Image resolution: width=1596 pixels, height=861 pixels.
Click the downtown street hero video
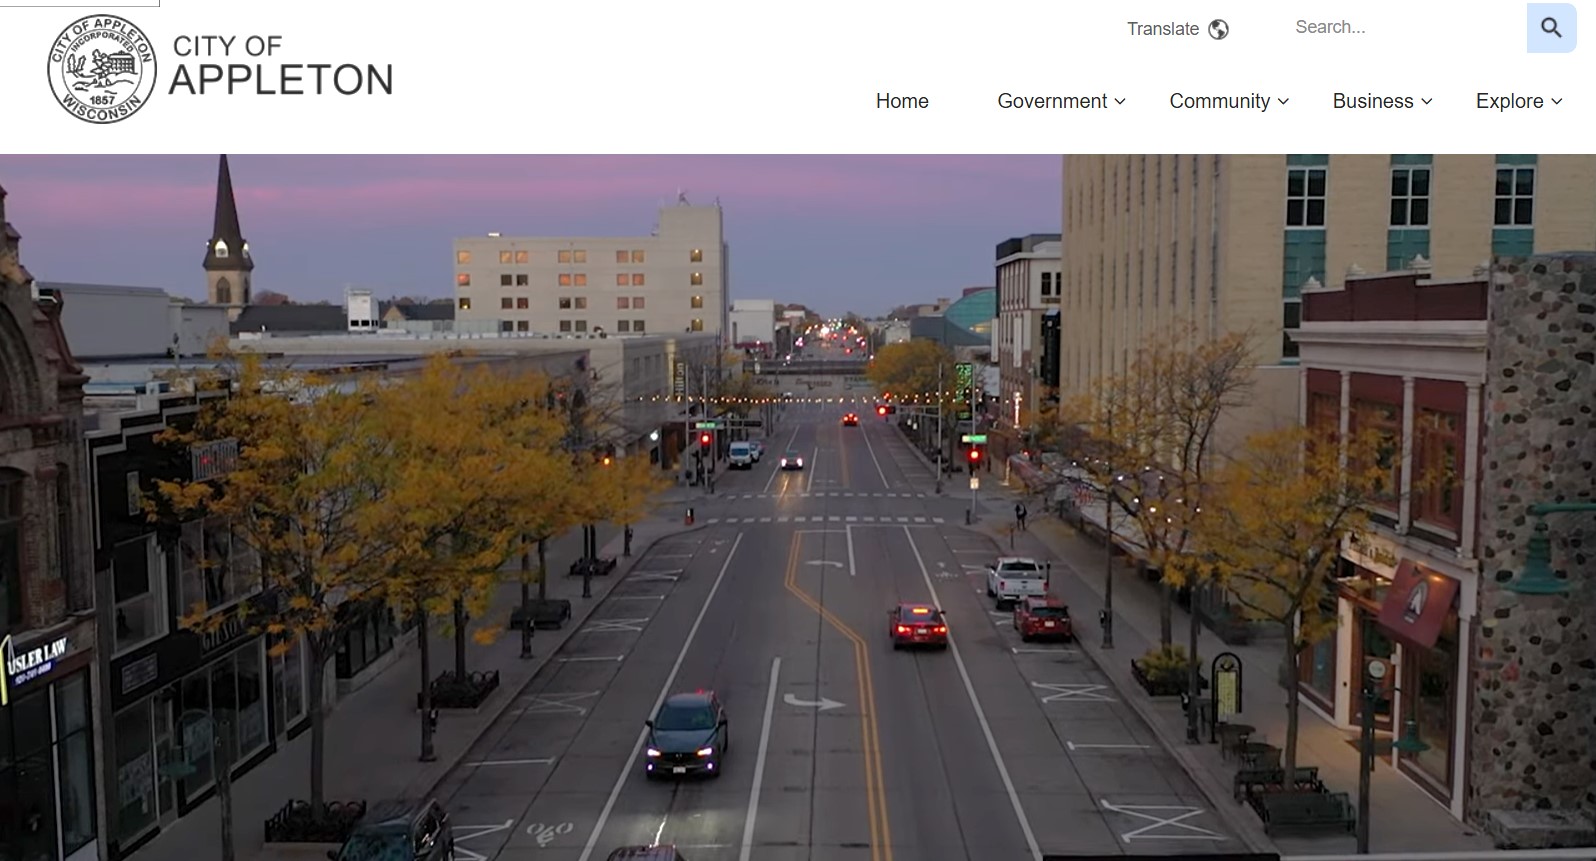[798, 507]
